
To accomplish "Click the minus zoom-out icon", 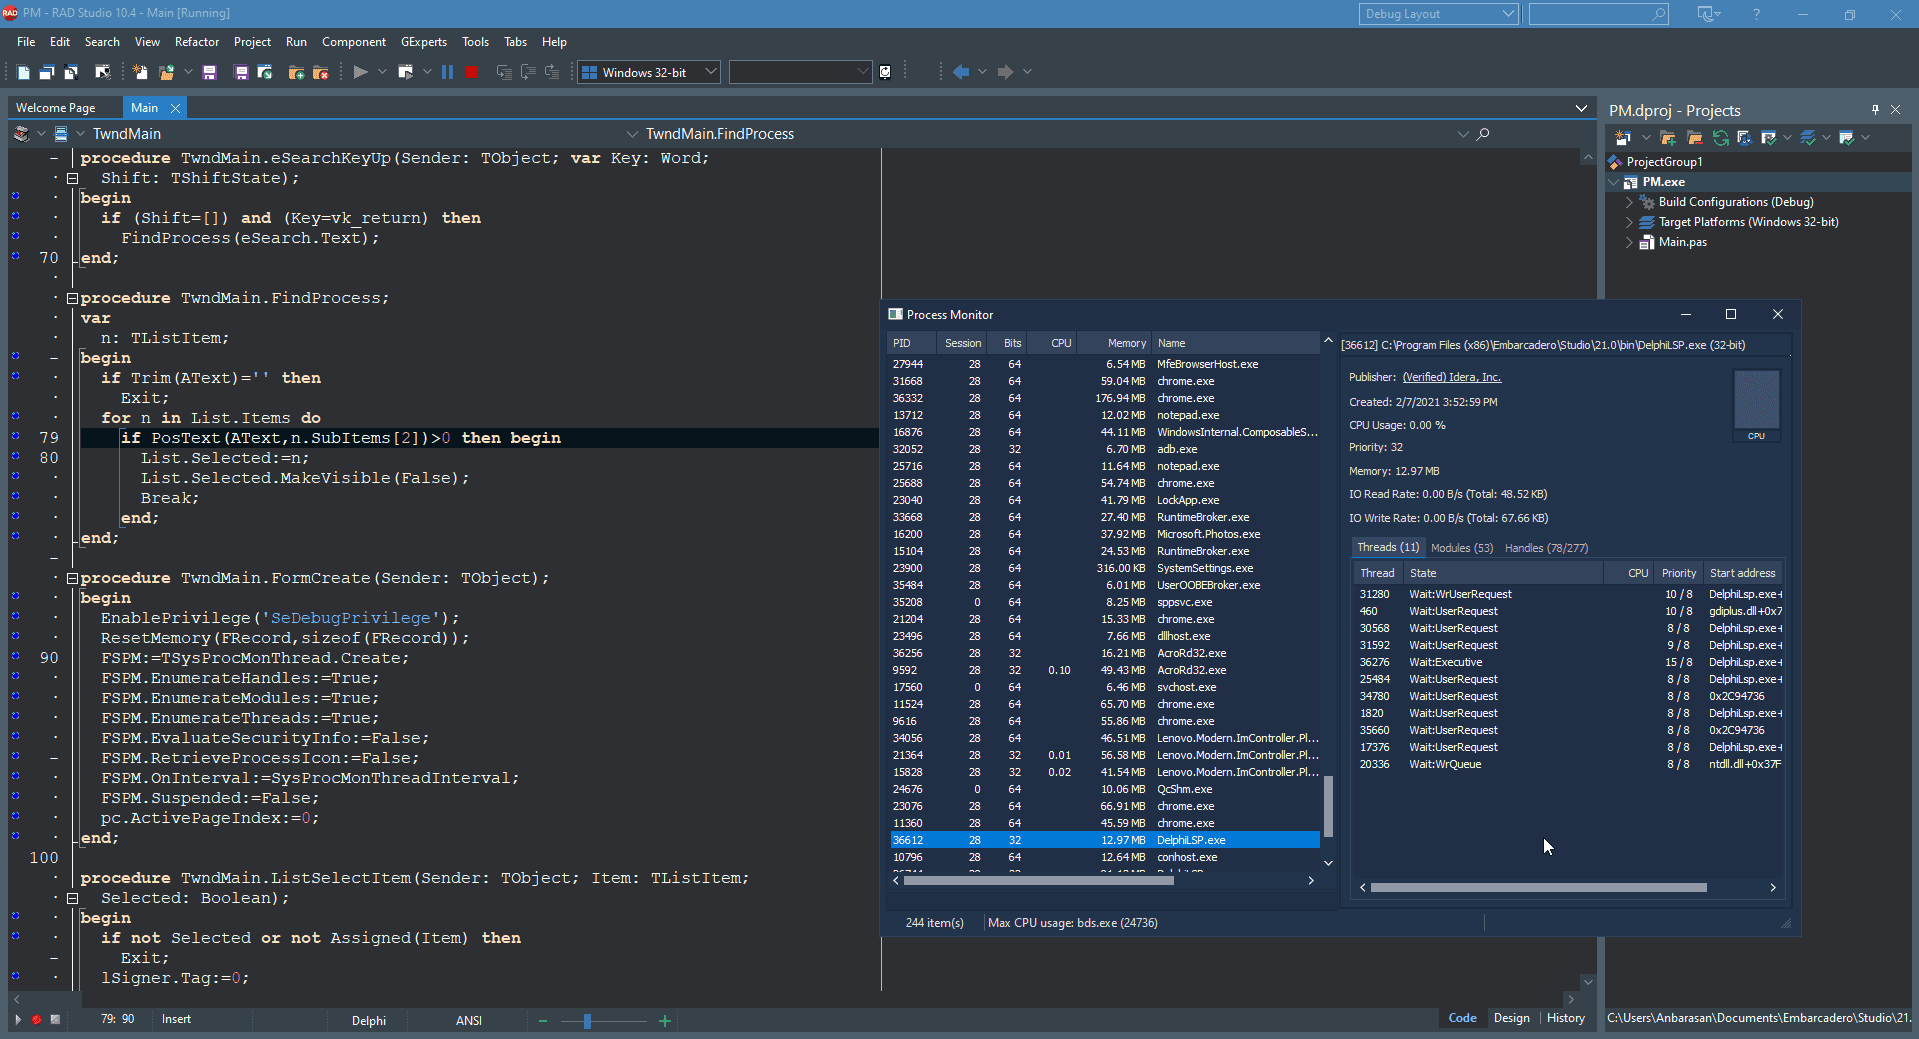I will pyautogui.click(x=543, y=1021).
